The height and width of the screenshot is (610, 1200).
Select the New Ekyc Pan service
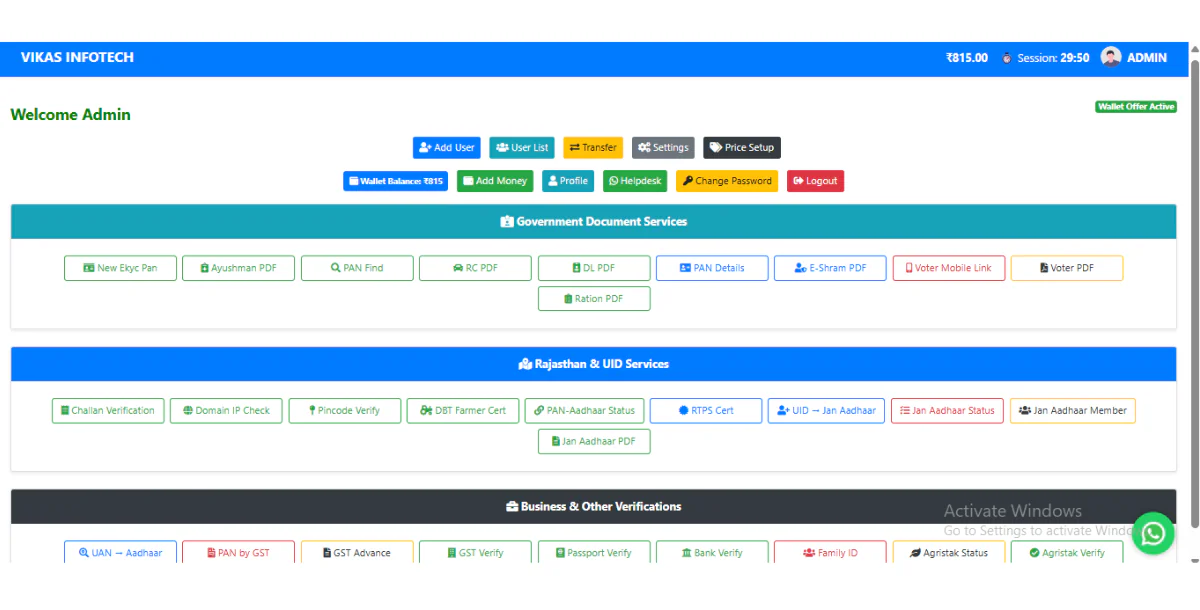coord(120,268)
